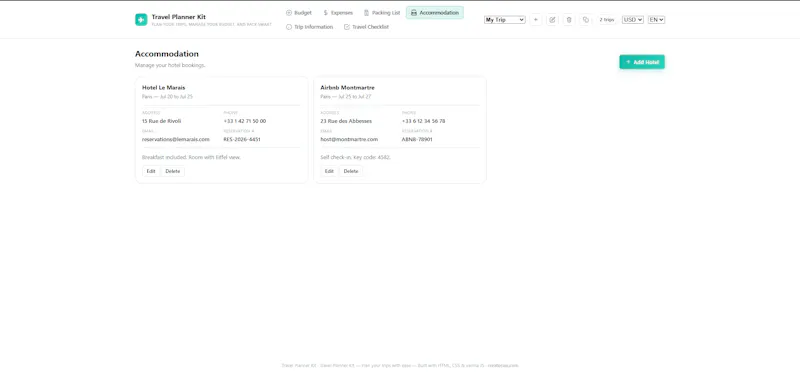Click the Travel Planner Kit app title
Viewport: 800px width, 380px height.
tap(179, 17)
